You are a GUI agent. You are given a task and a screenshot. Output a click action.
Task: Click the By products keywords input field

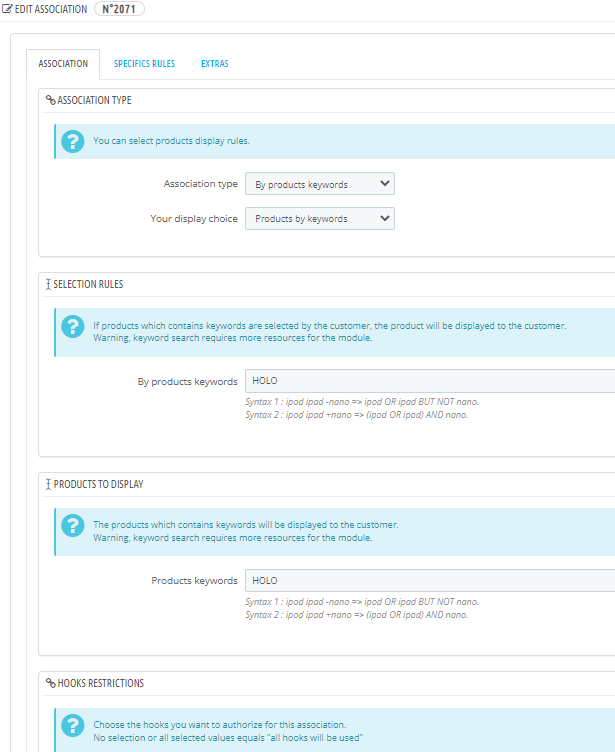430,381
